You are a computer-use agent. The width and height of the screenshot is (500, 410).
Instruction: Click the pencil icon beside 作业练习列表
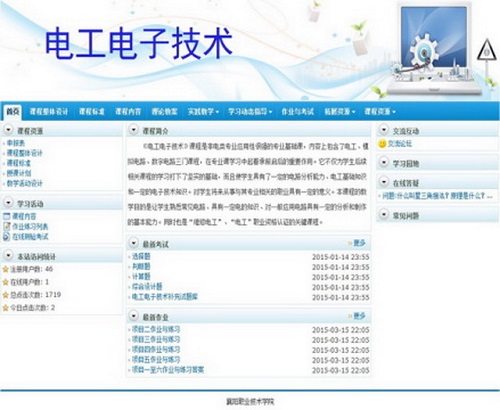(6, 226)
